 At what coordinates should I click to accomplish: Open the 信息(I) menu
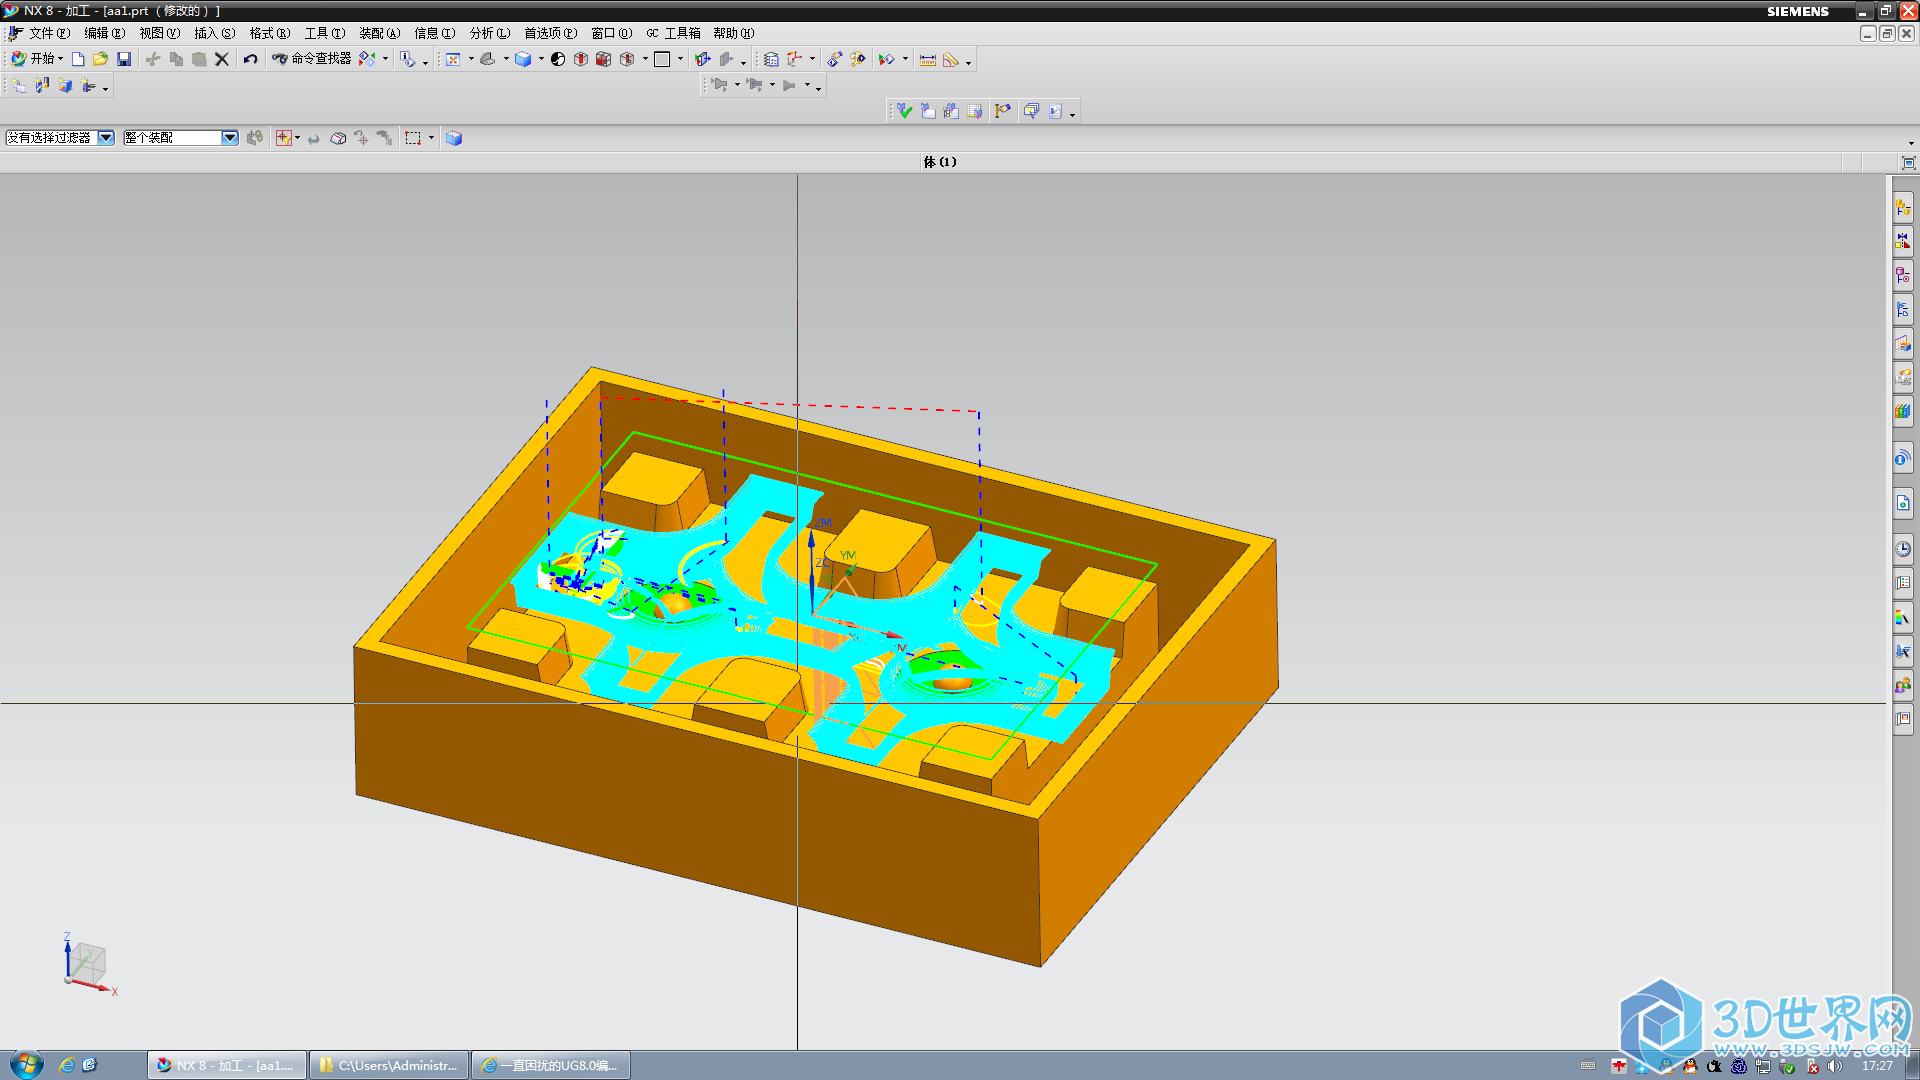434,33
